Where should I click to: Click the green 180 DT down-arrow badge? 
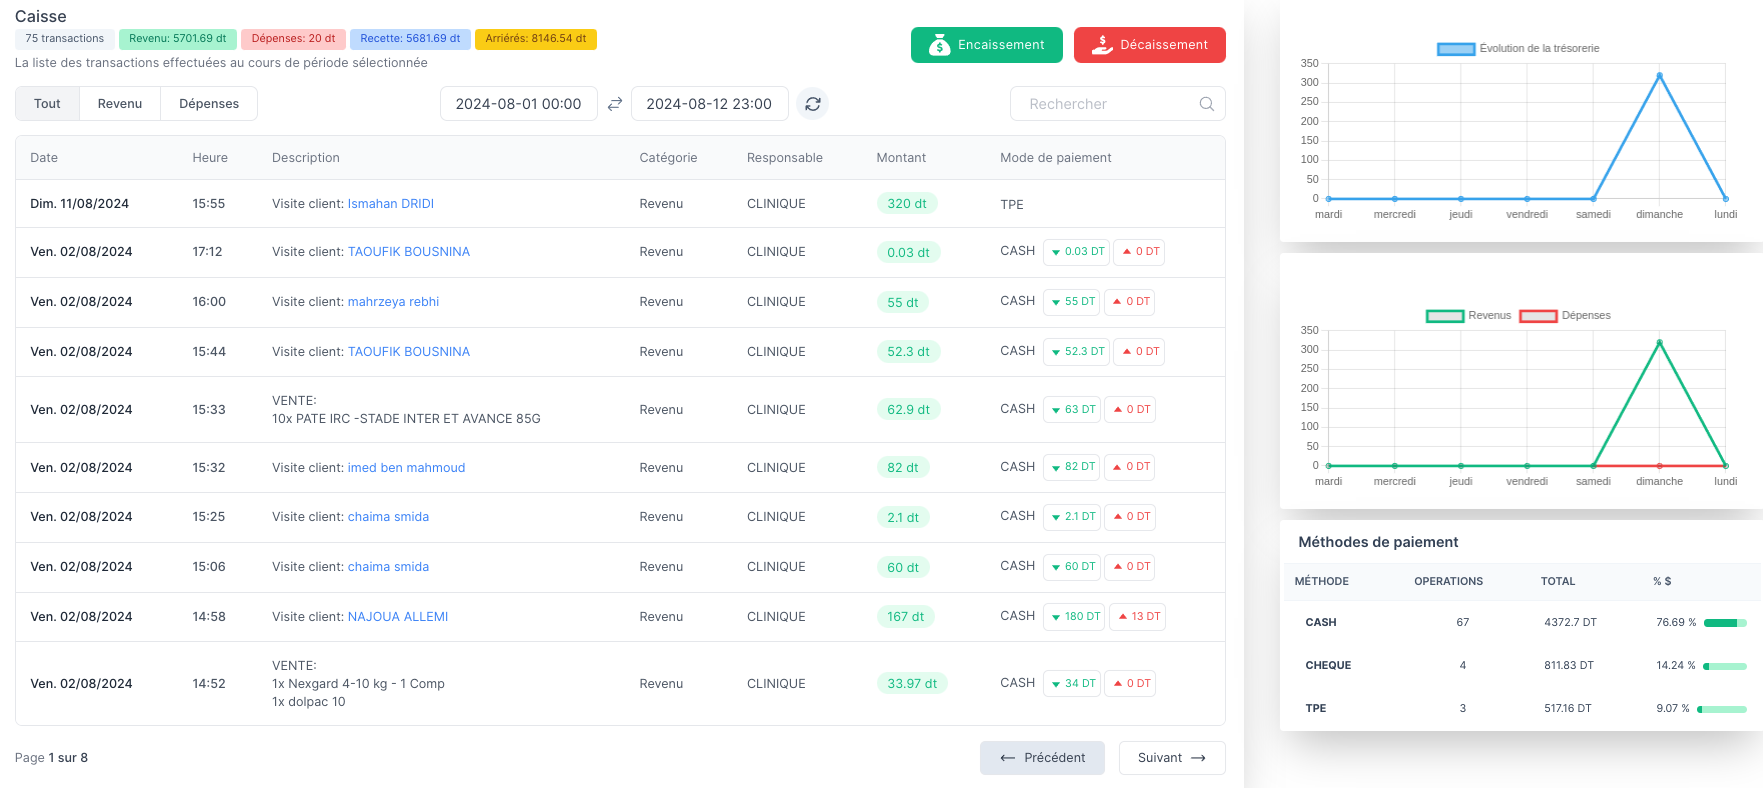[1075, 617]
